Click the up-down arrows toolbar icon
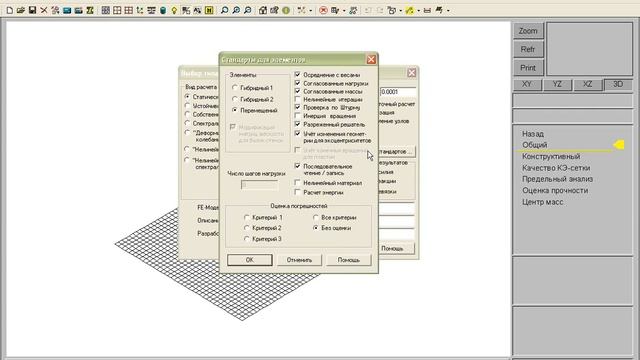The image size is (640, 360). tap(140, 10)
